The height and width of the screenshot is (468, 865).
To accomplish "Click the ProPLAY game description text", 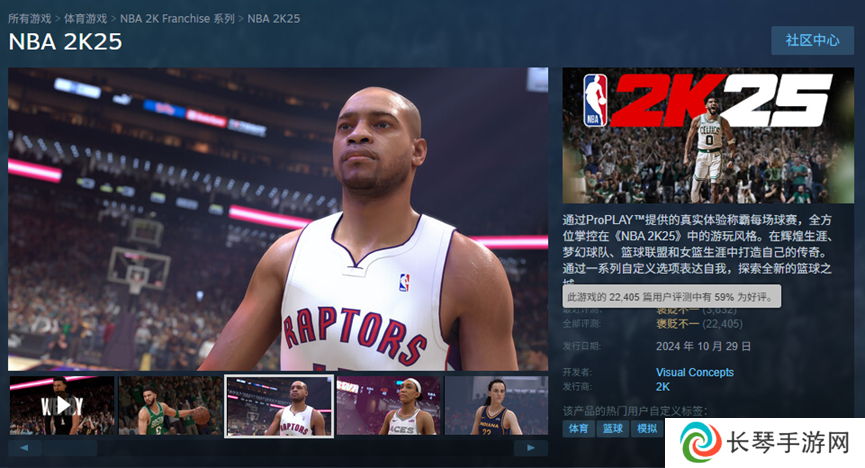I will pos(697,248).
